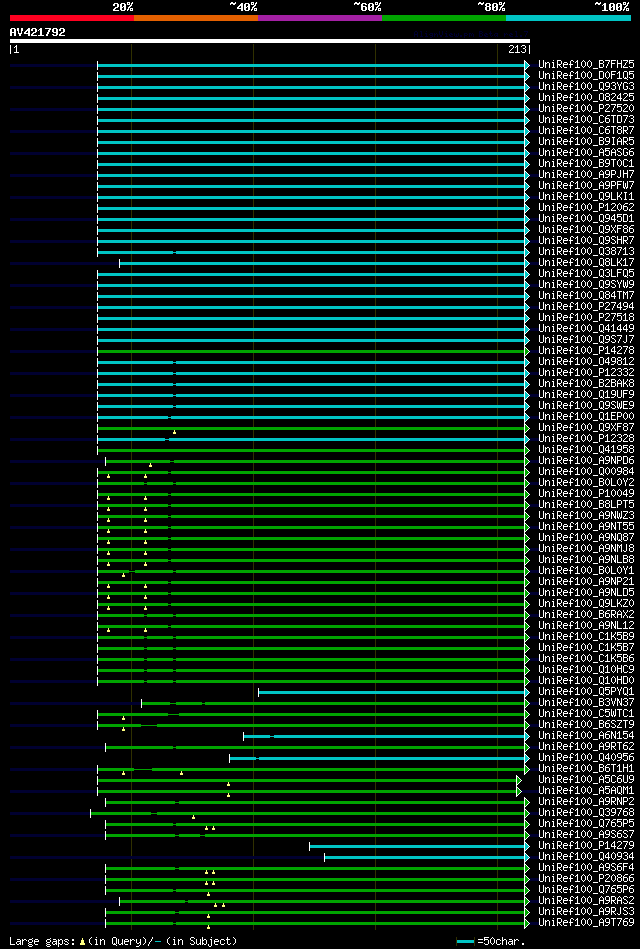Pick the UniRef100_C5WTC1 entry
Viewport: 640px width, 949px height.
point(586,713)
